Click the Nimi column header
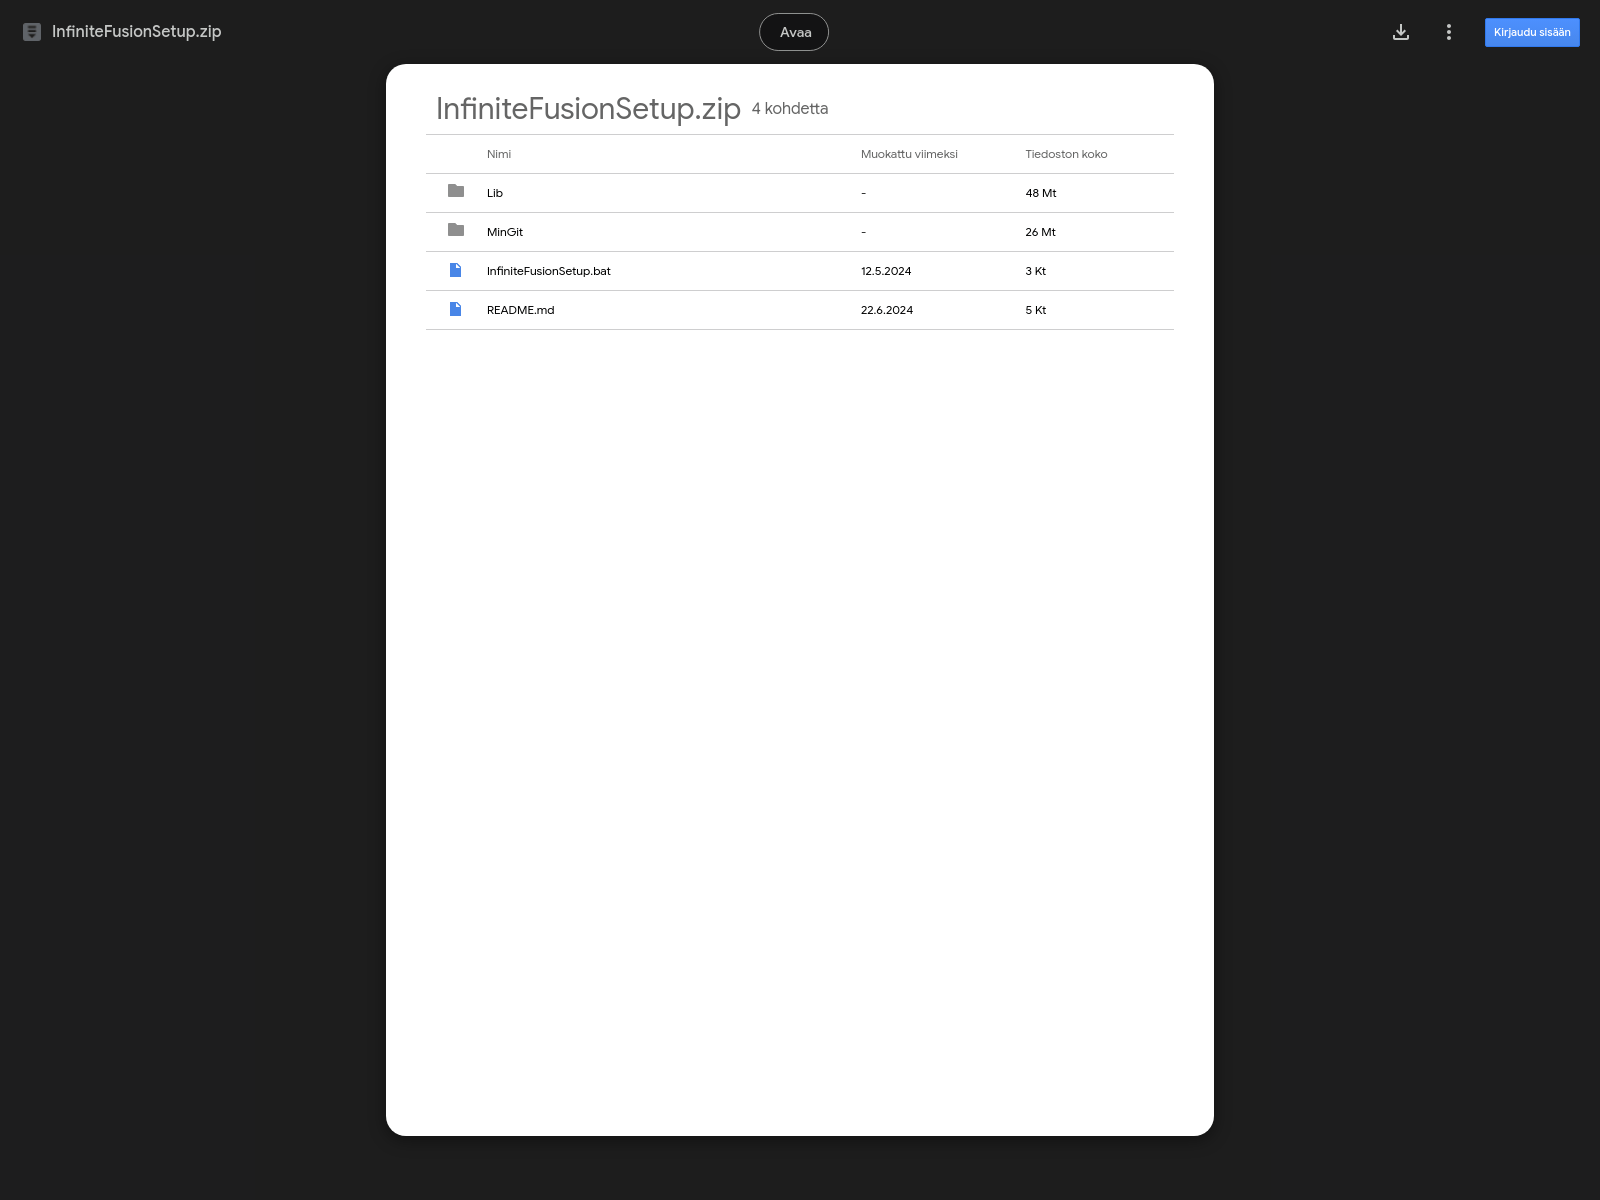The height and width of the screenshot is (1200, 1600). 499,154
